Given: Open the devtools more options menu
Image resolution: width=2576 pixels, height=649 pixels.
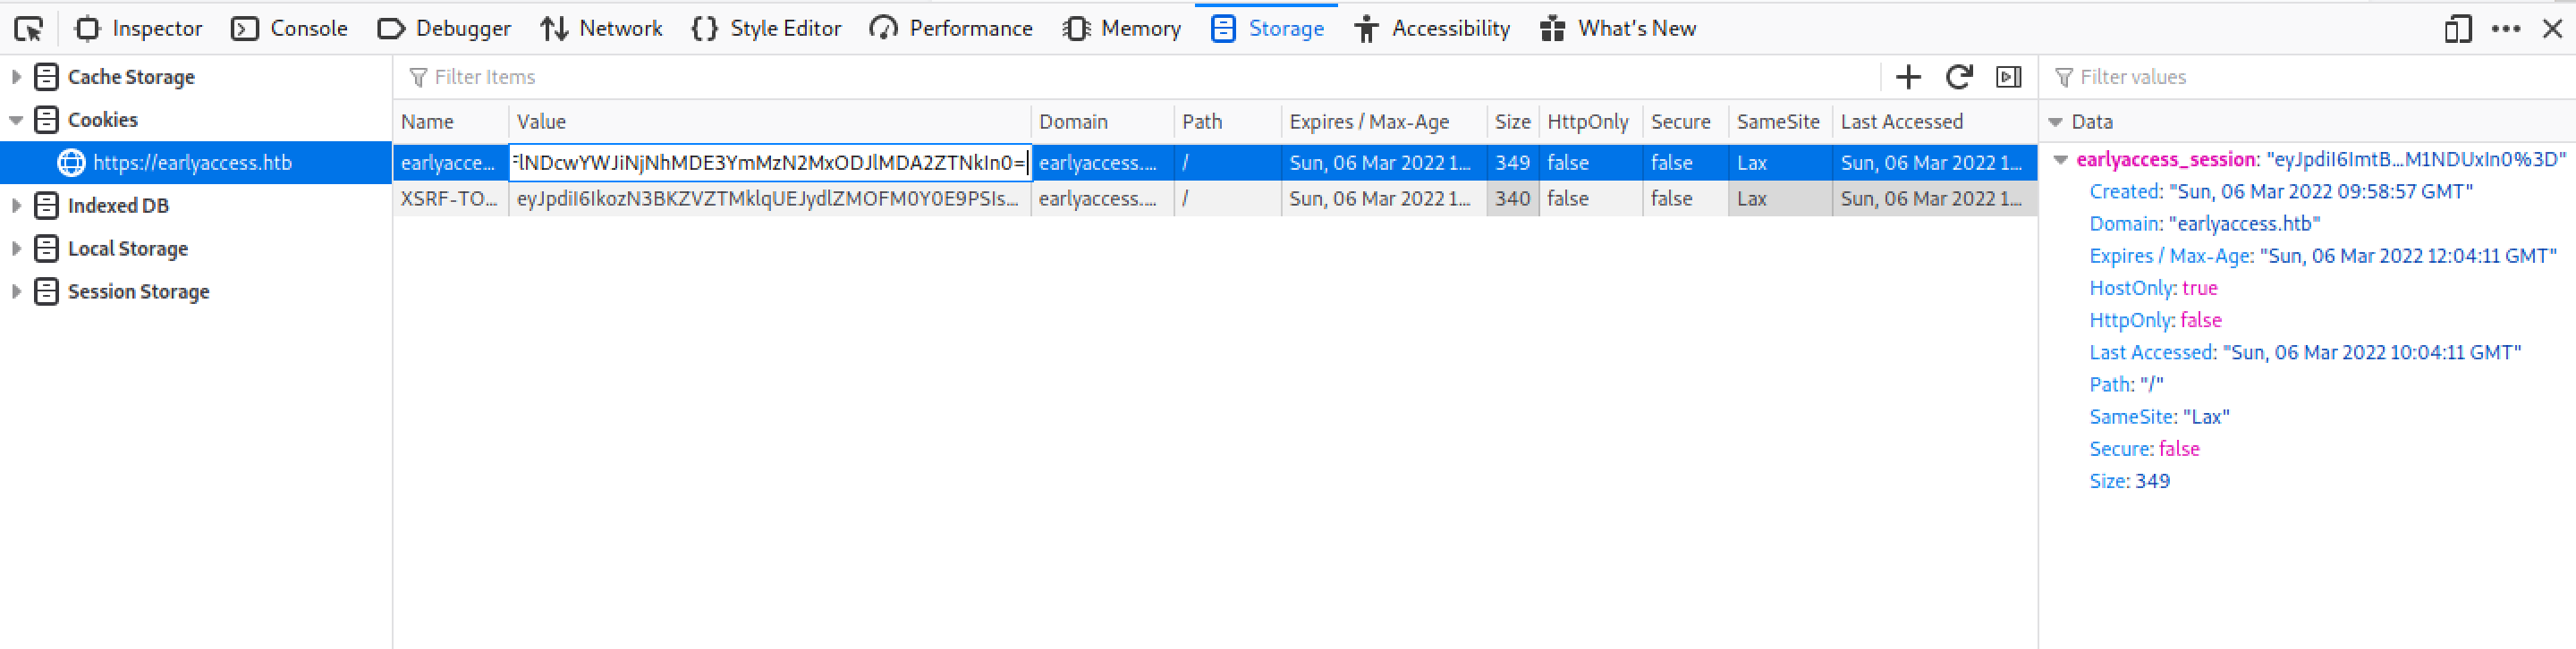Looking at the screenshot, I should pyautogui.click(x=2505, y=29).
